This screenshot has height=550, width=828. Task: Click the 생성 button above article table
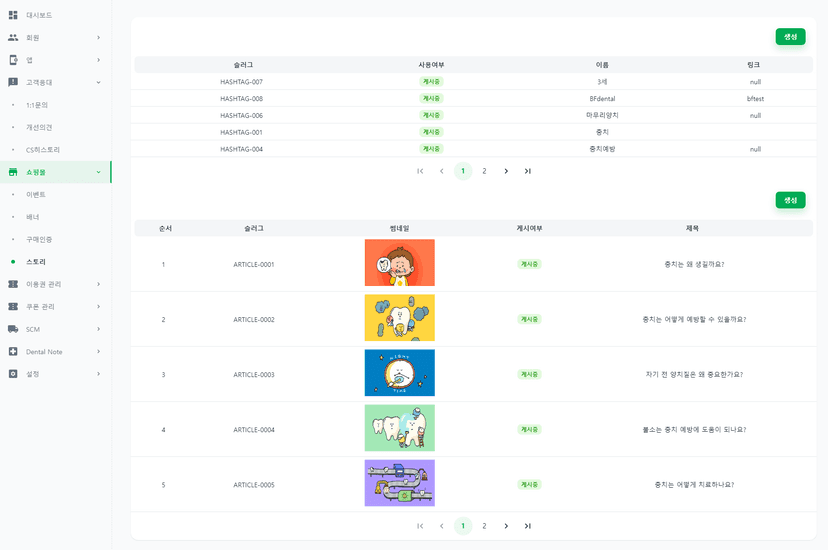click(790, 200)
